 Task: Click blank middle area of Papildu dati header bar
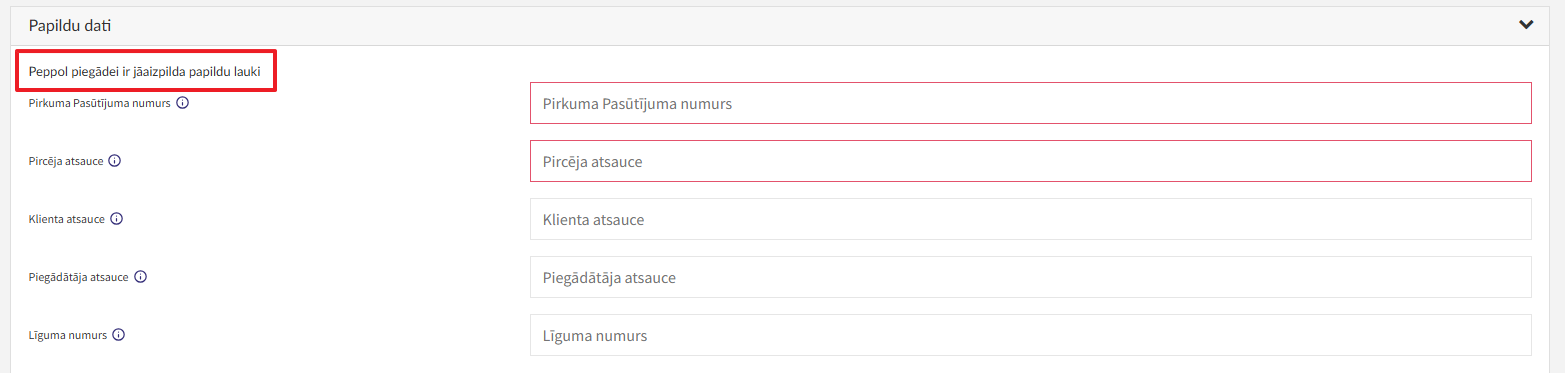pyautogui.click(x=782, y=25)
